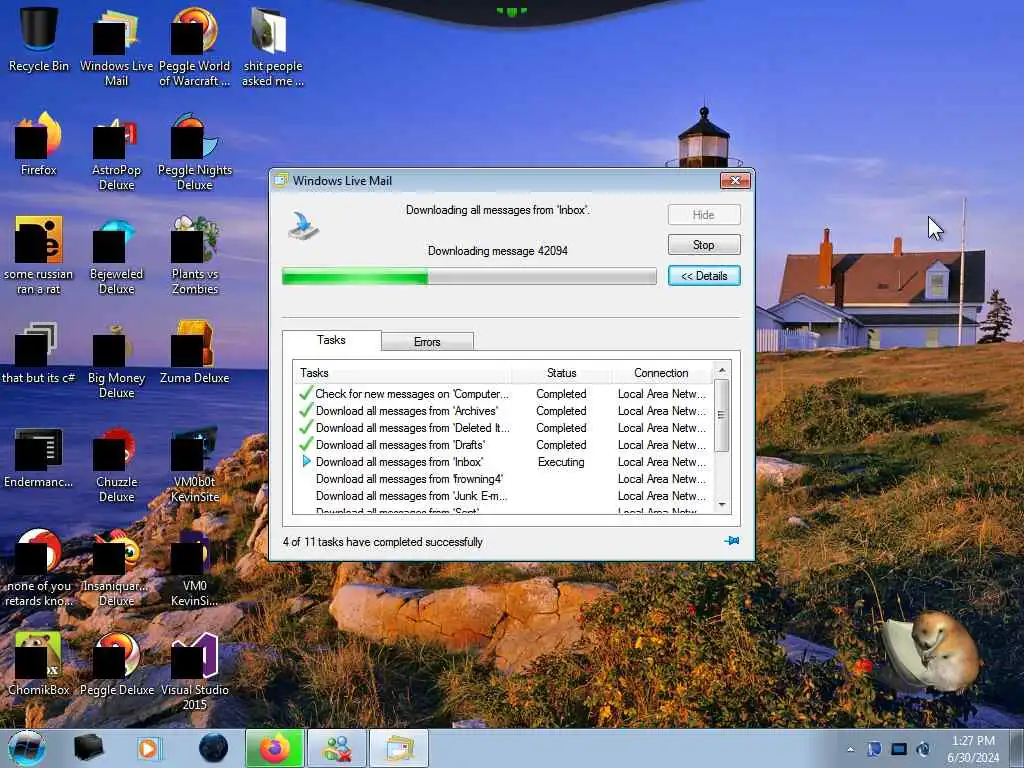Select the executing 'Inbox' task row
Screen dimensions: 1024x768
tap(503, 462)
